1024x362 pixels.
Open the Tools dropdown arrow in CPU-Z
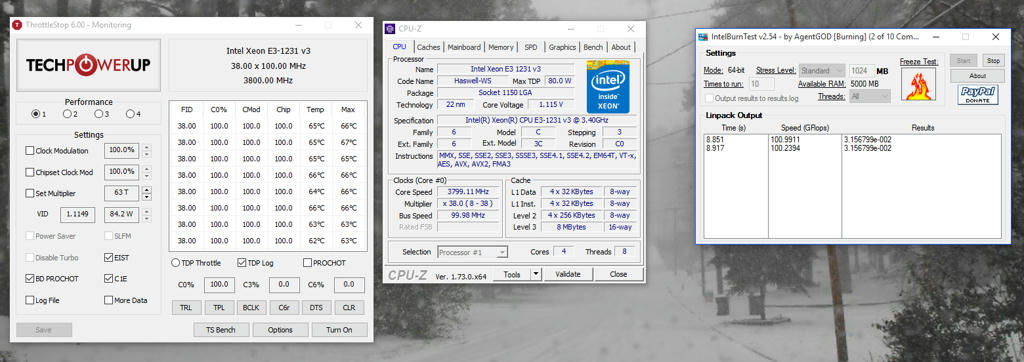(x=536, y=274)
